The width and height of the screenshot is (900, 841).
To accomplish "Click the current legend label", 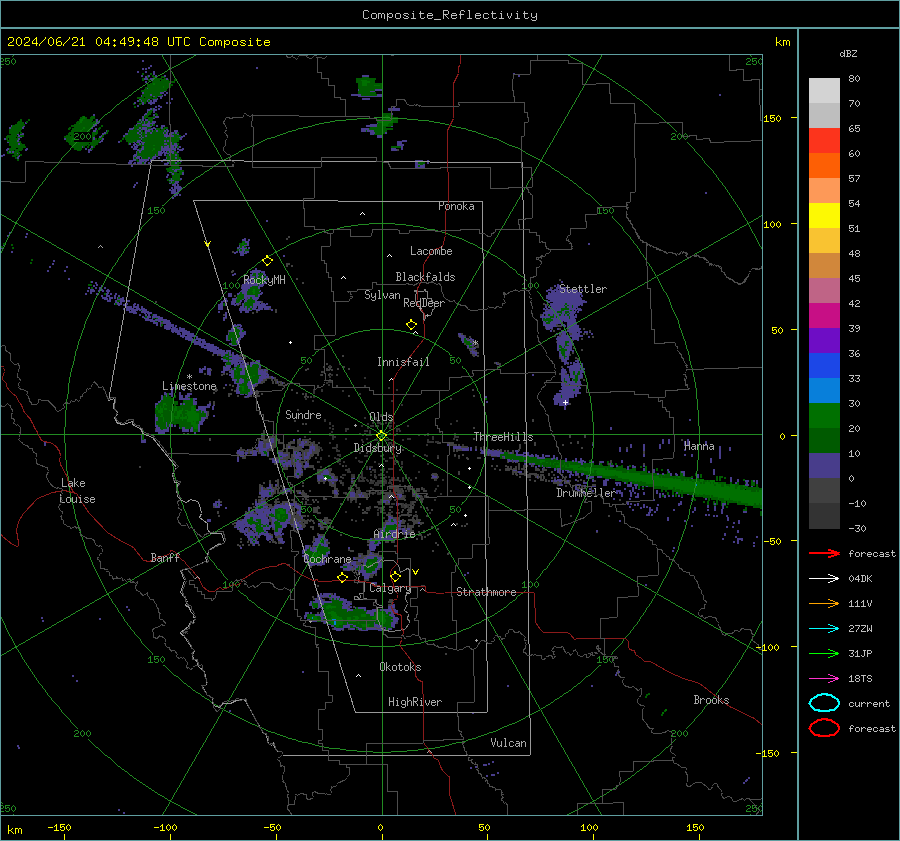I will pos(869,703).
